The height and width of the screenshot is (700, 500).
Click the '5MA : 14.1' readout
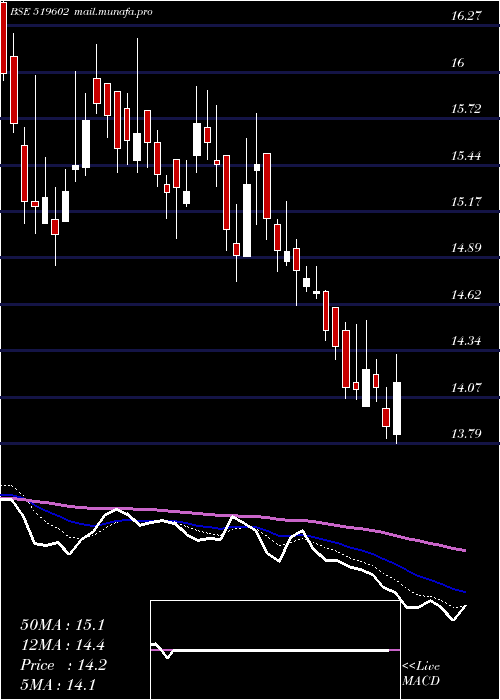(58, 685)
